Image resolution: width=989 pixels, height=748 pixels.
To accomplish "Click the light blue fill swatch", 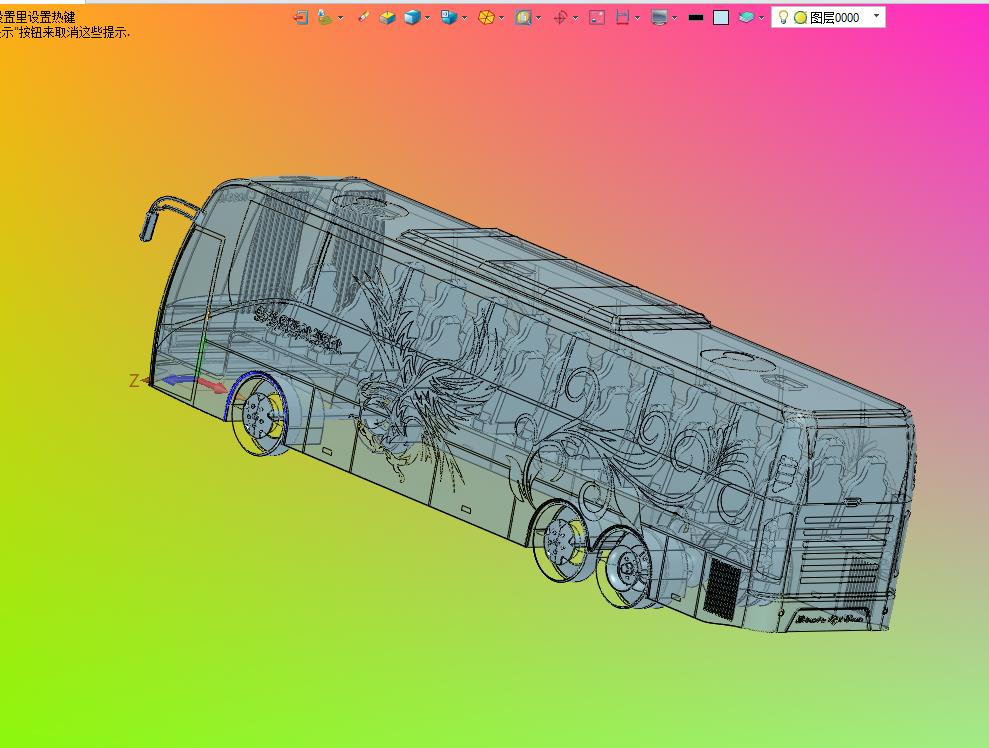I will pos(721,18).
